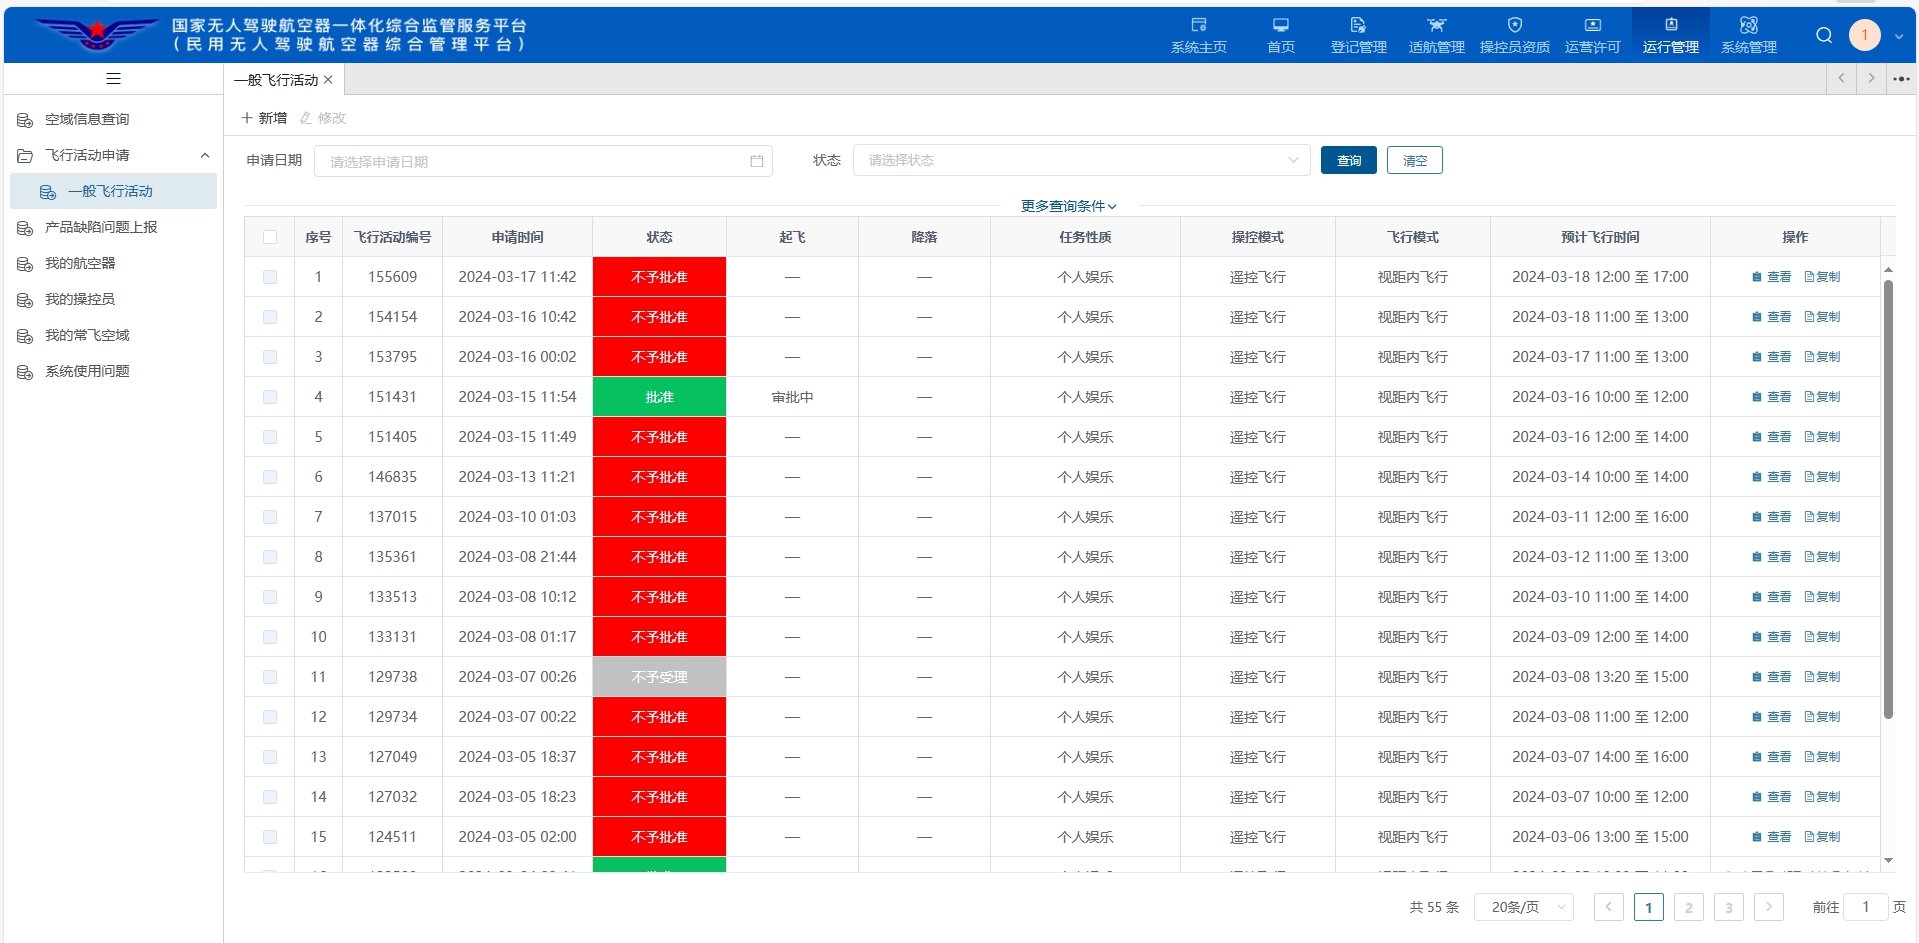
Task: Go to next page arrow
Action: pyautogui.click(x=1769, y=907)
